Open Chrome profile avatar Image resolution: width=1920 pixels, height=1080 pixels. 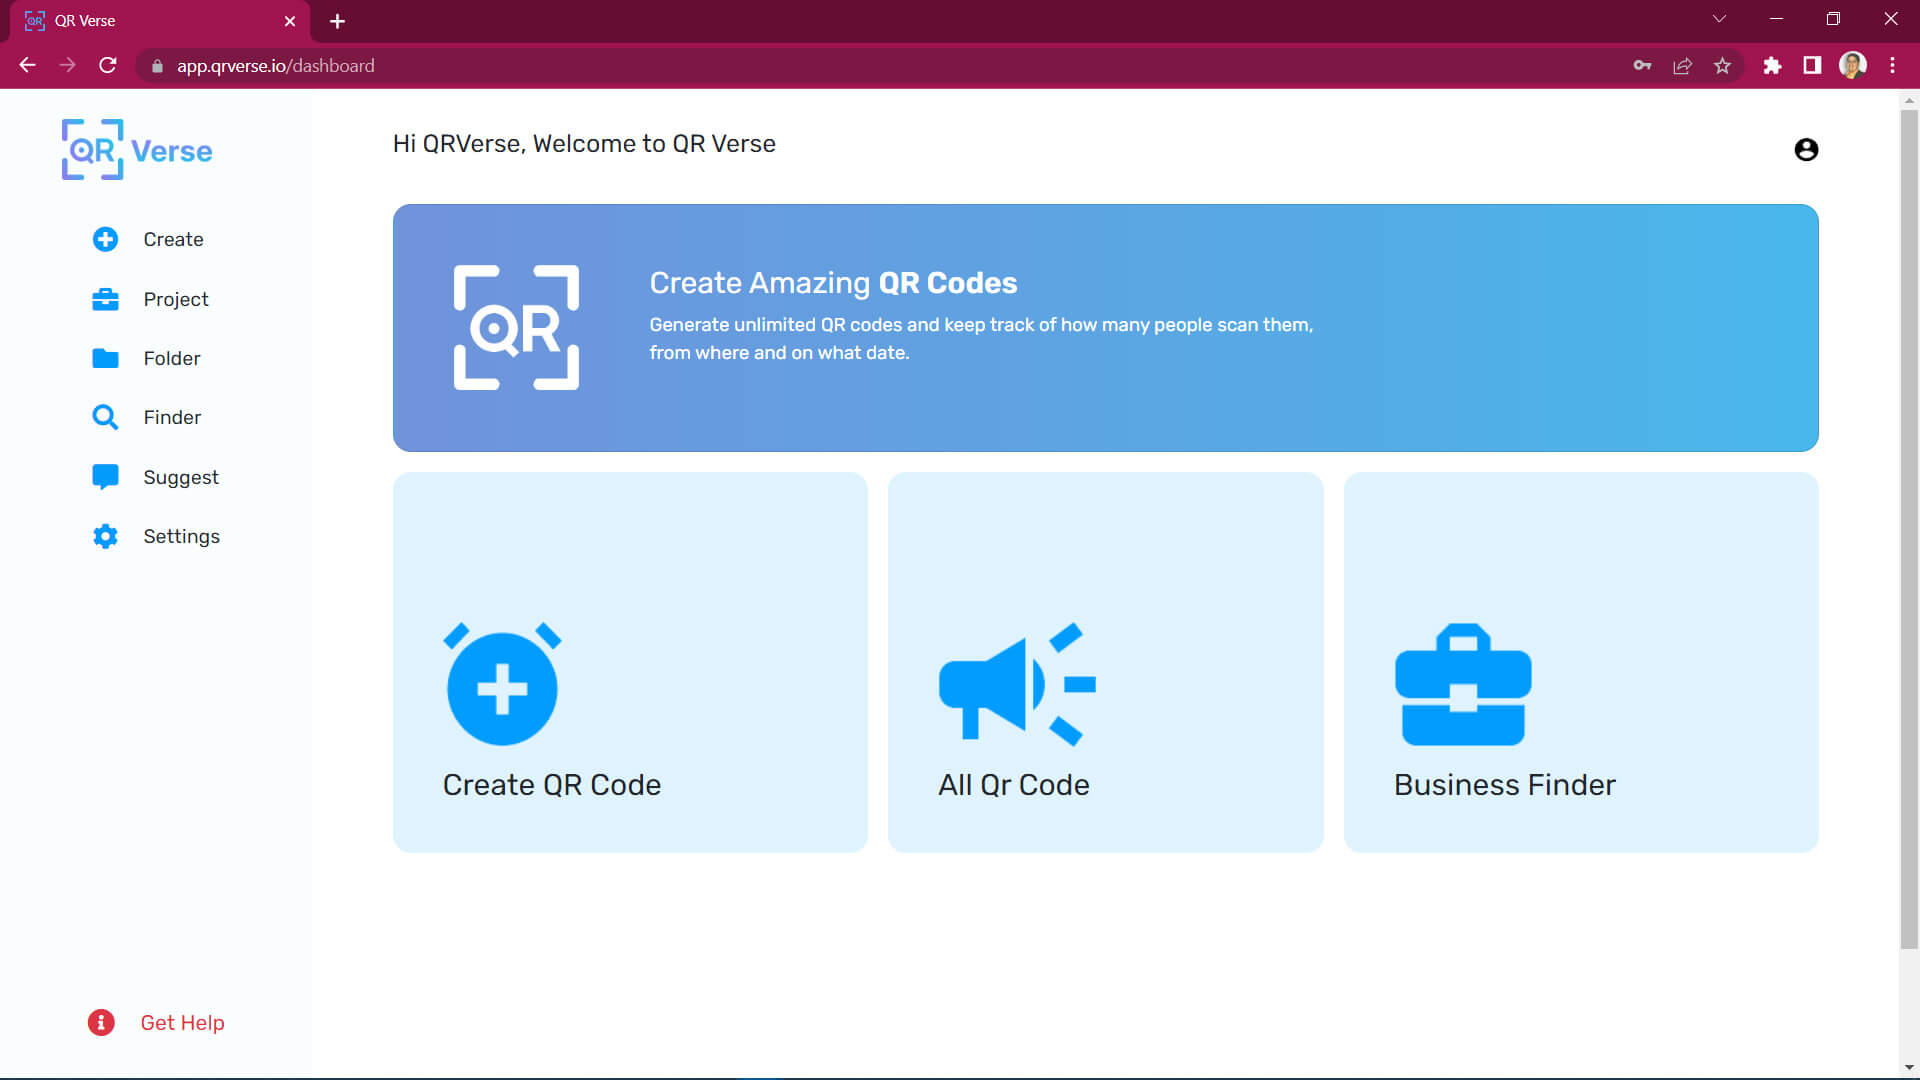1853,65
